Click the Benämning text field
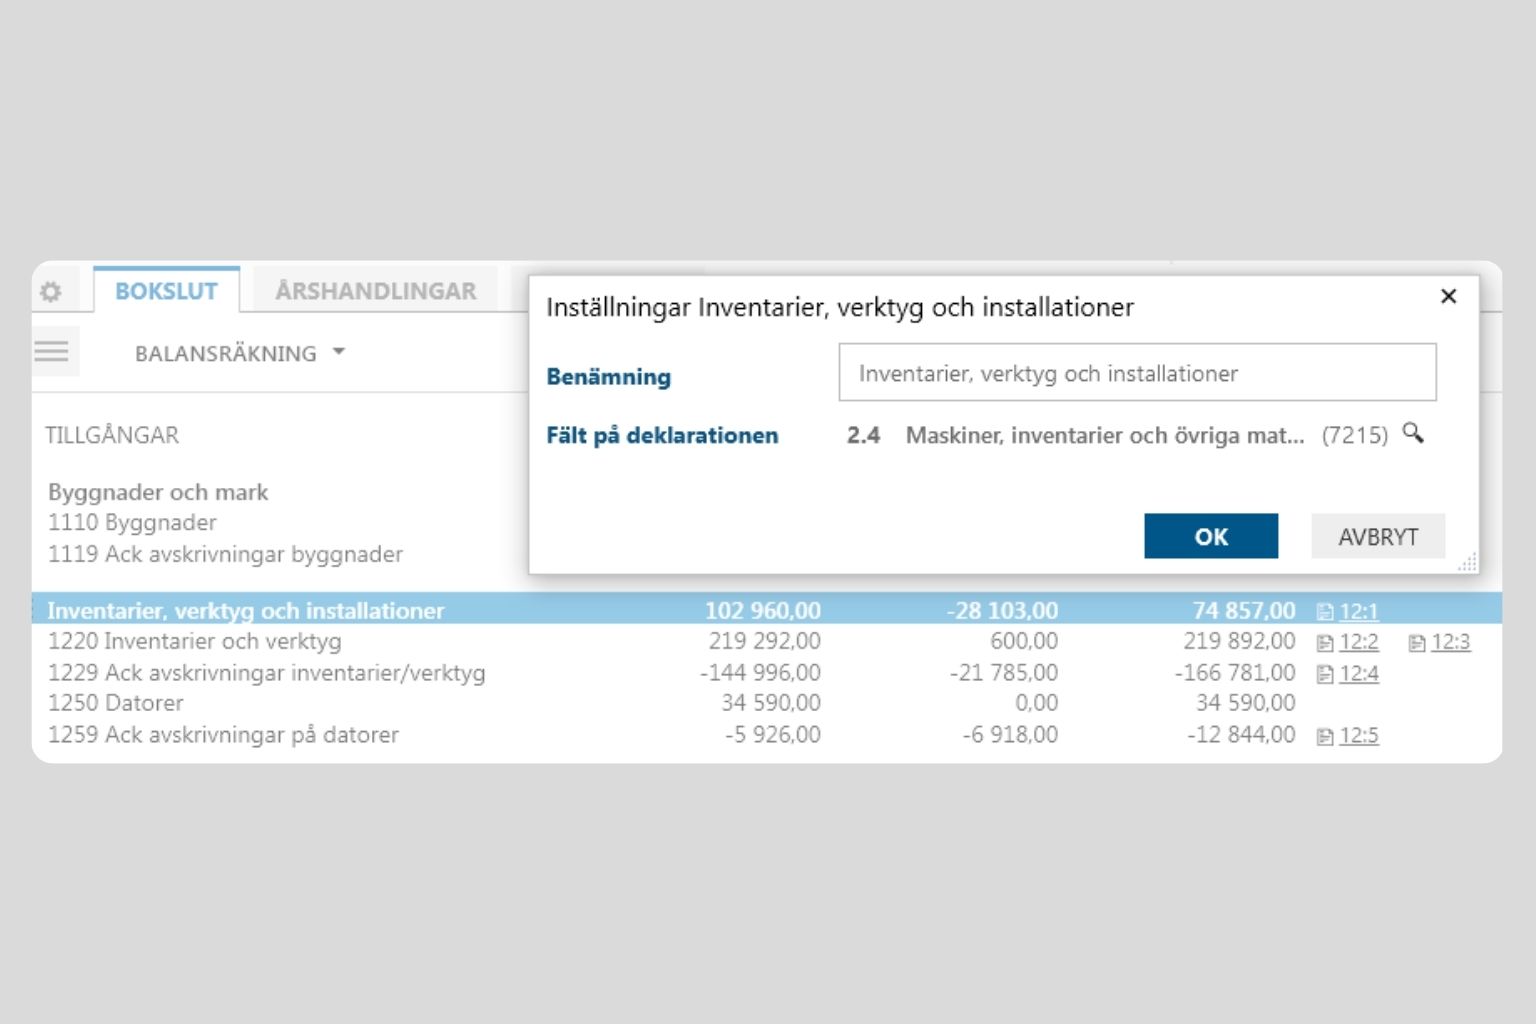The image size is (1536, 1024). 1137,373
